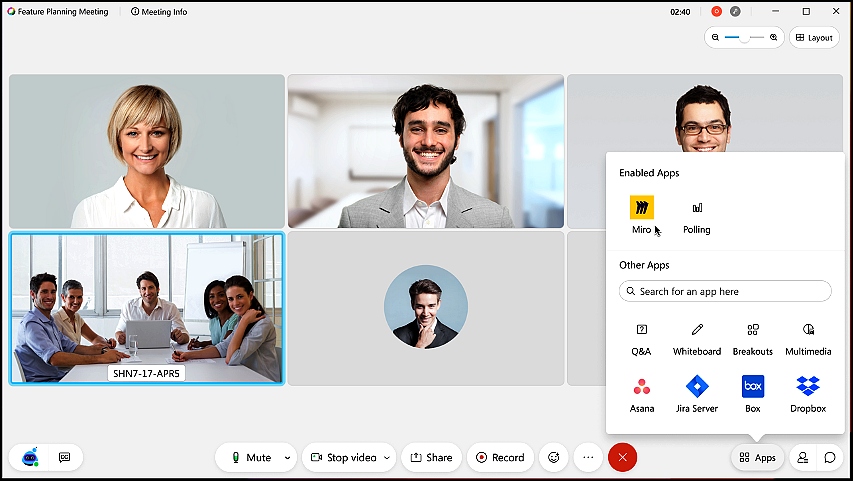This screenshot has height=481, width=853.
Task: Open the Miro app icon
Action: [x=641, y=207]
